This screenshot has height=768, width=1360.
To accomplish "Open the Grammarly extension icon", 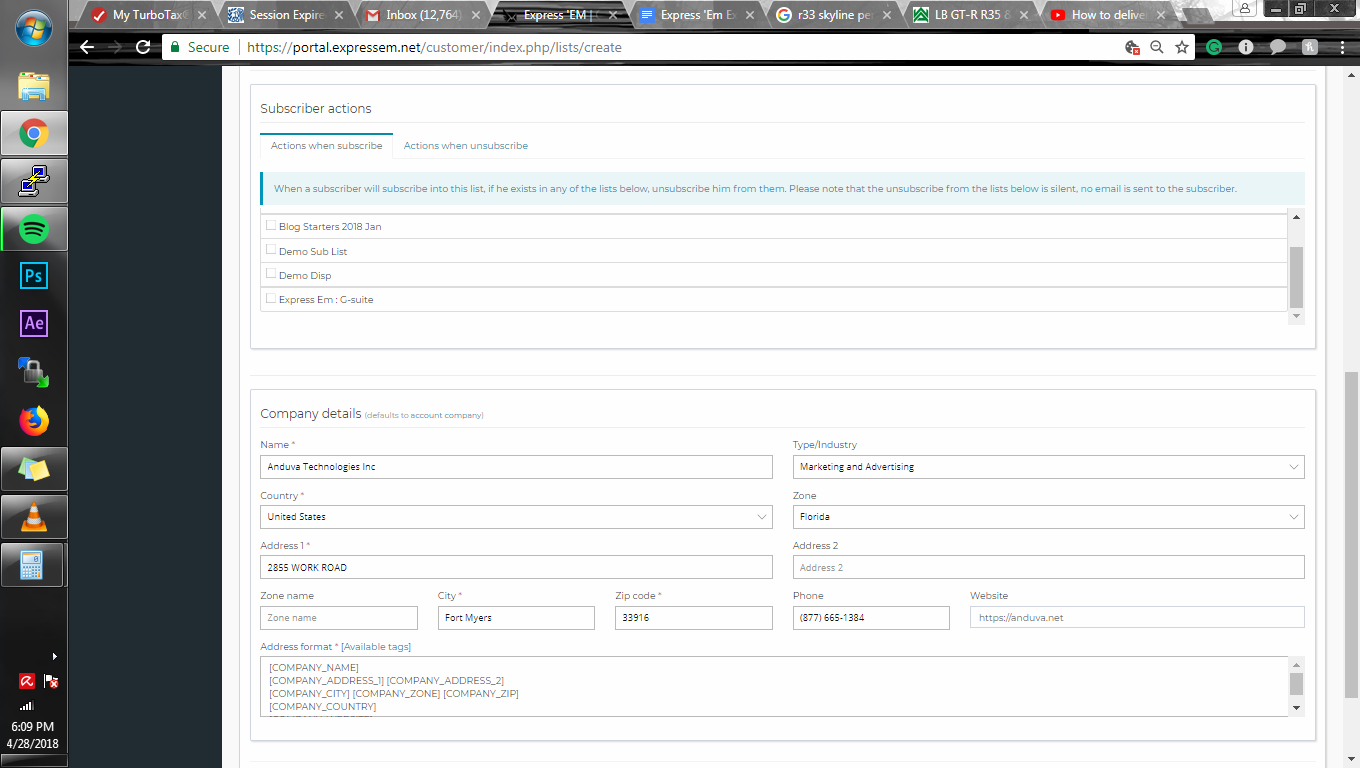I will [x=1214, y=47].
